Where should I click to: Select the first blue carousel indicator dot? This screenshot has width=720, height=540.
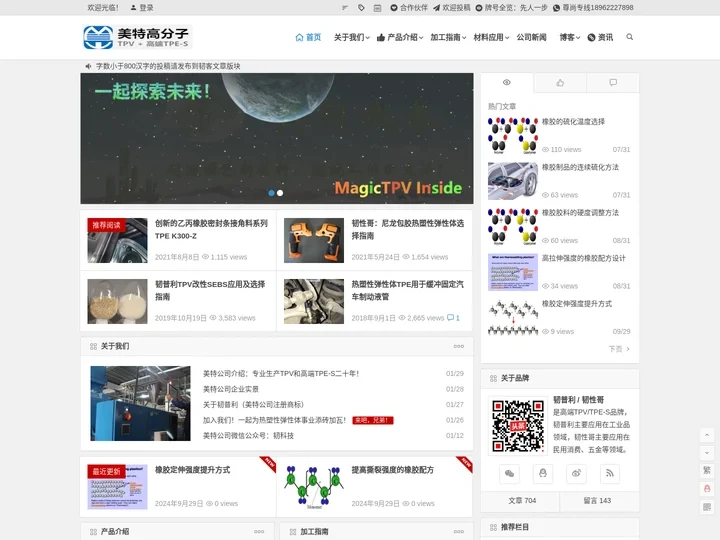[x=271, y=193]
